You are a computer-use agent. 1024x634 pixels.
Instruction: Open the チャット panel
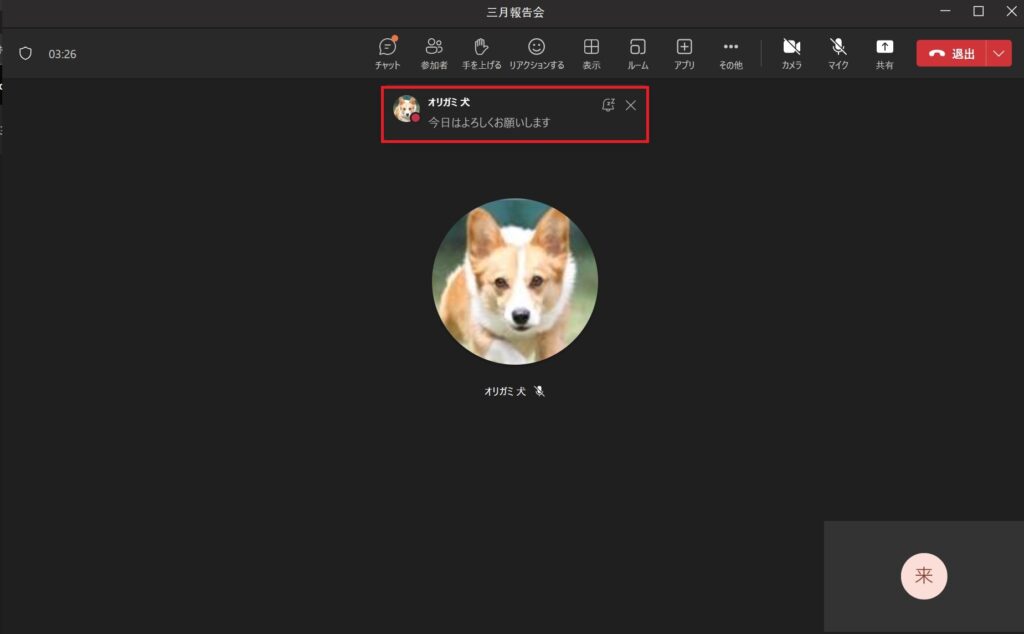[x=387, y=53]
